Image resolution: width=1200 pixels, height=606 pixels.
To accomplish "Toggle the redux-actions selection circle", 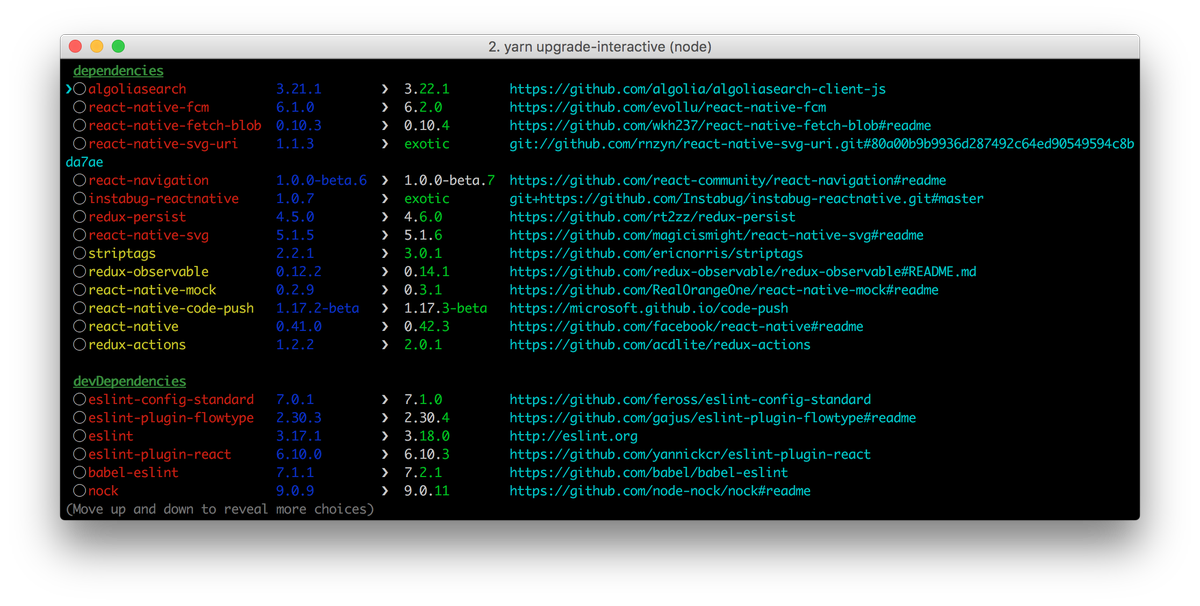I will point(80,345).
